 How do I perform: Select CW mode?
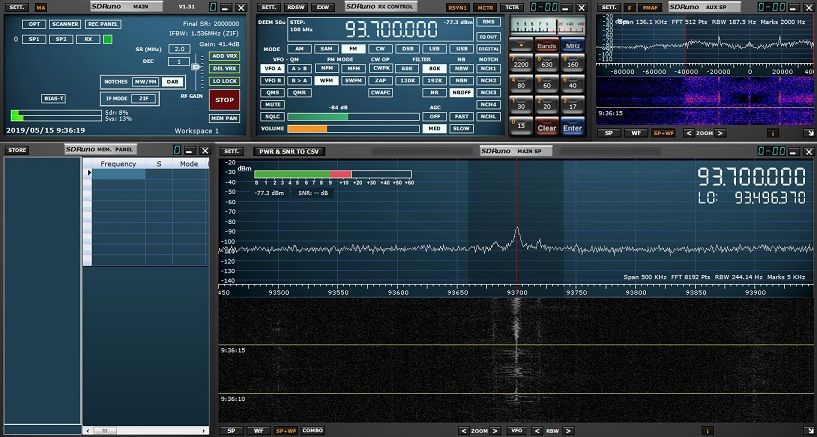click(380, 49)
